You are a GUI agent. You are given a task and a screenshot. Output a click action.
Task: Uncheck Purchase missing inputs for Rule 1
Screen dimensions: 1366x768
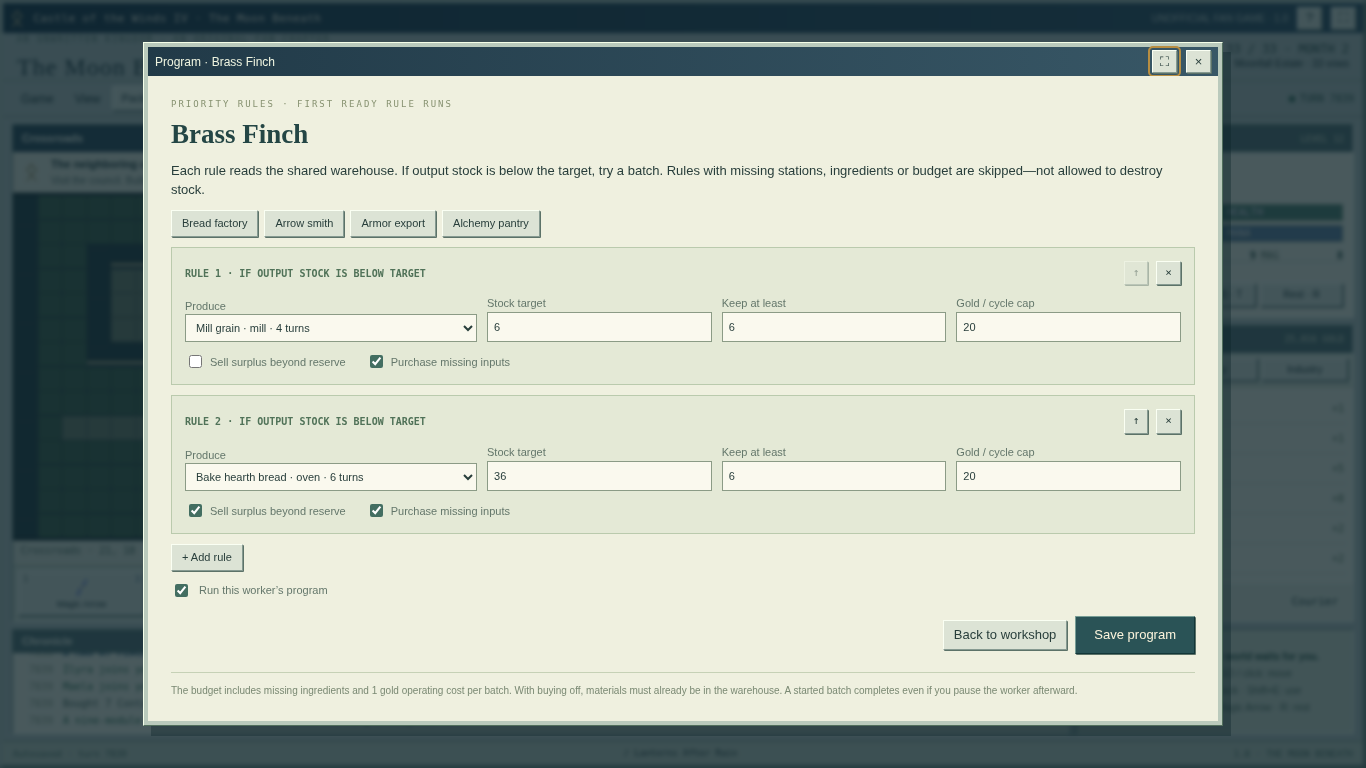point(376,361)
